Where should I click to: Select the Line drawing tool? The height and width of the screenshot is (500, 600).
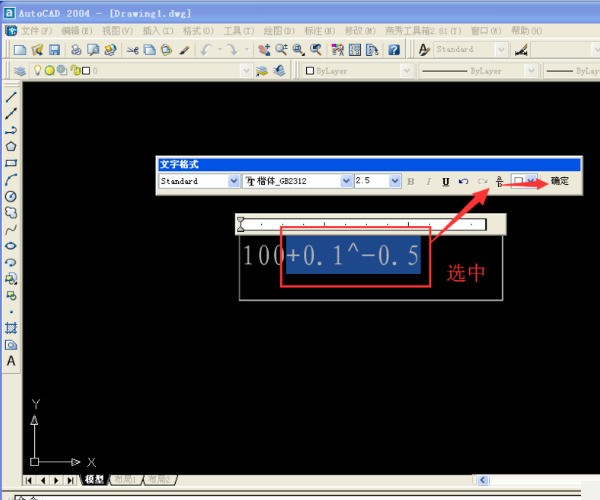(x=11, y=98)
